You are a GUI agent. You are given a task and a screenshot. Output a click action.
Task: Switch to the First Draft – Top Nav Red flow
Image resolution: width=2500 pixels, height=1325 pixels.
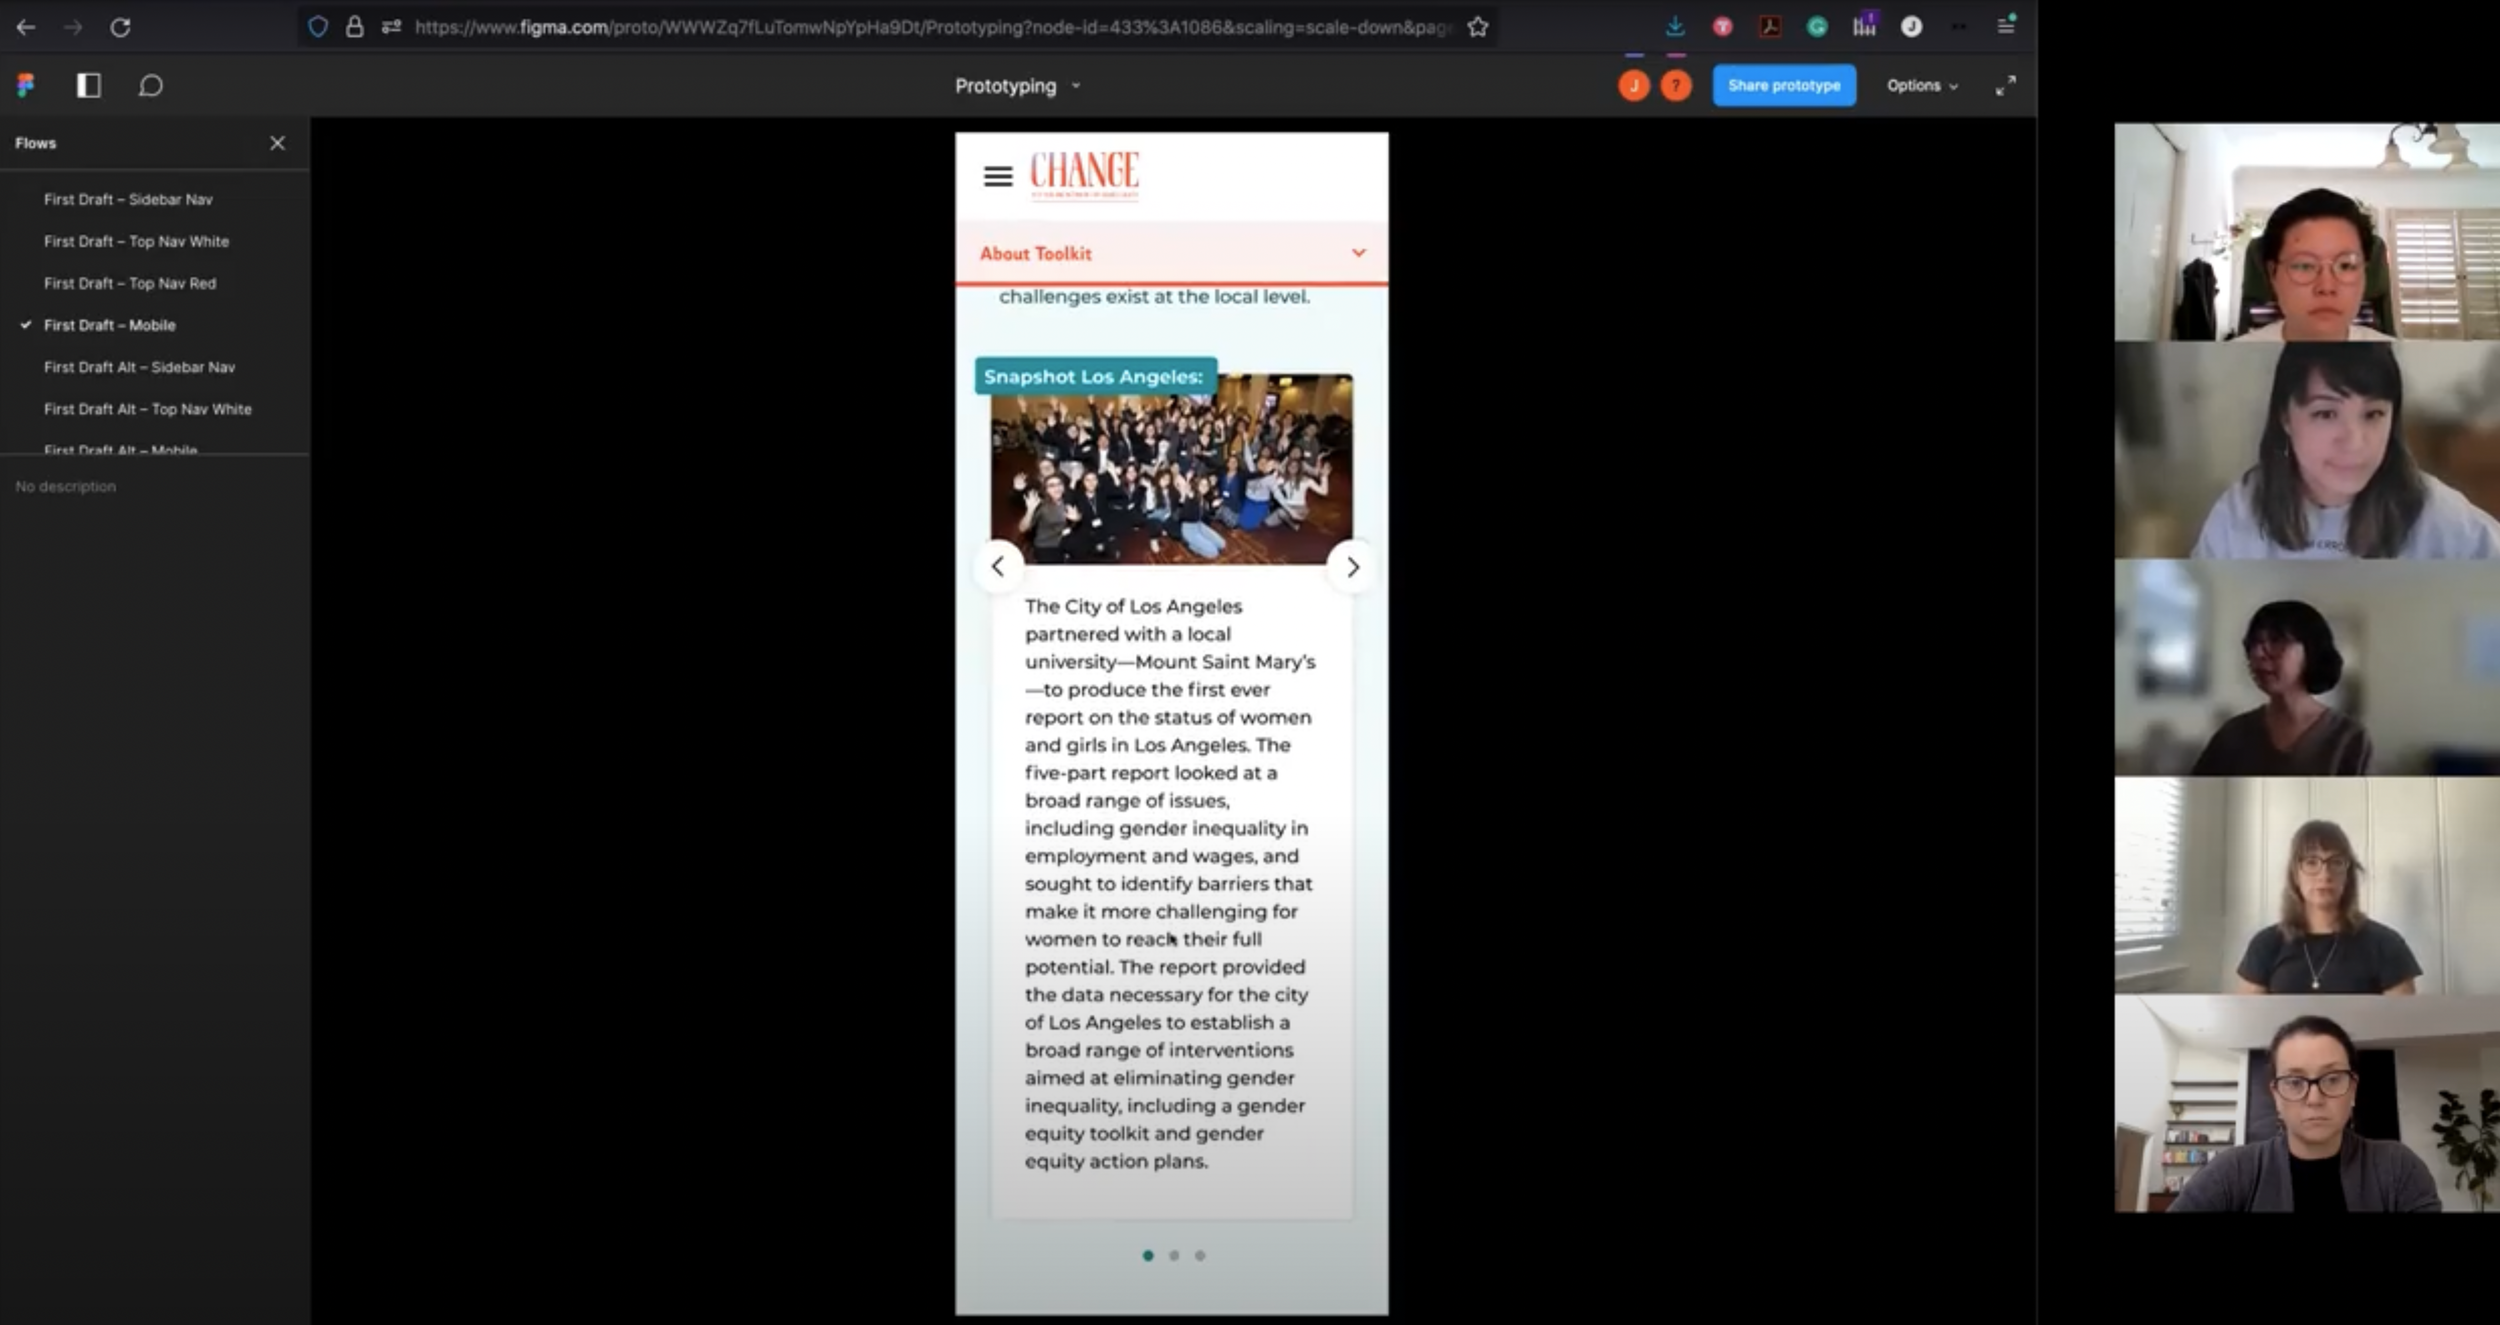[130, 284]
